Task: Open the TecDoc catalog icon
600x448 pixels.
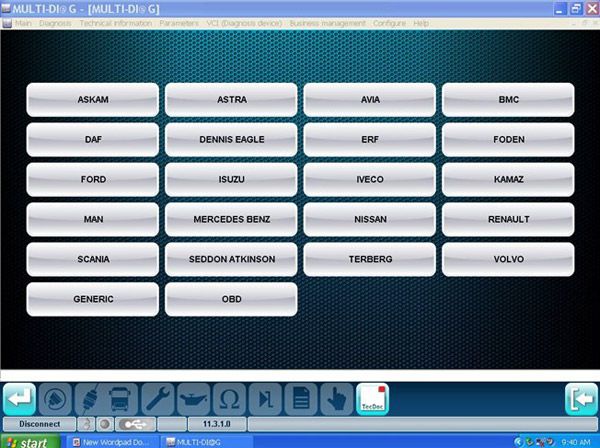Action: [372, 398]
